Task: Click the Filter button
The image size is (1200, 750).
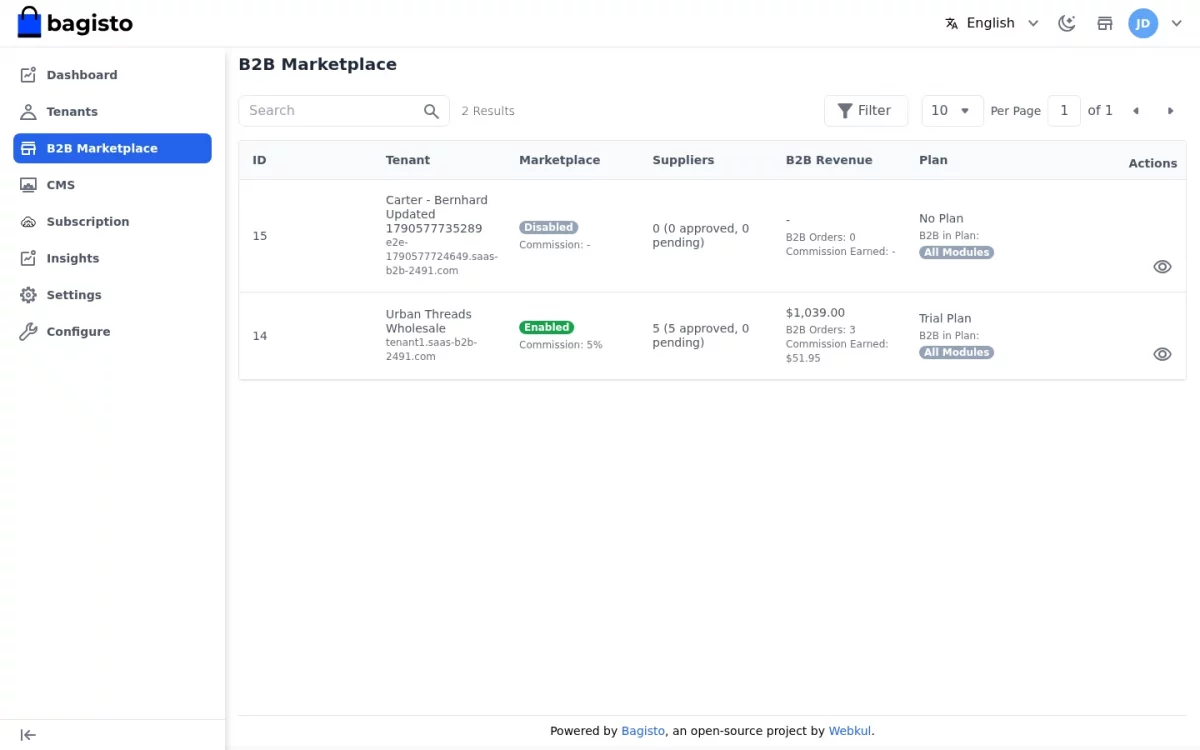Action: pyautogui.click(x=865, y=111)
